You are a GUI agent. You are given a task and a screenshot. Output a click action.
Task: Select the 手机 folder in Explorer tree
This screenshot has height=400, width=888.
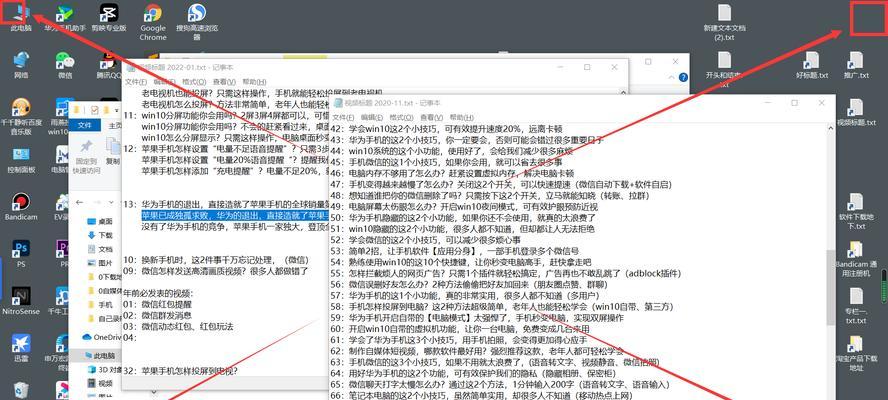click(x=100, y=305)
